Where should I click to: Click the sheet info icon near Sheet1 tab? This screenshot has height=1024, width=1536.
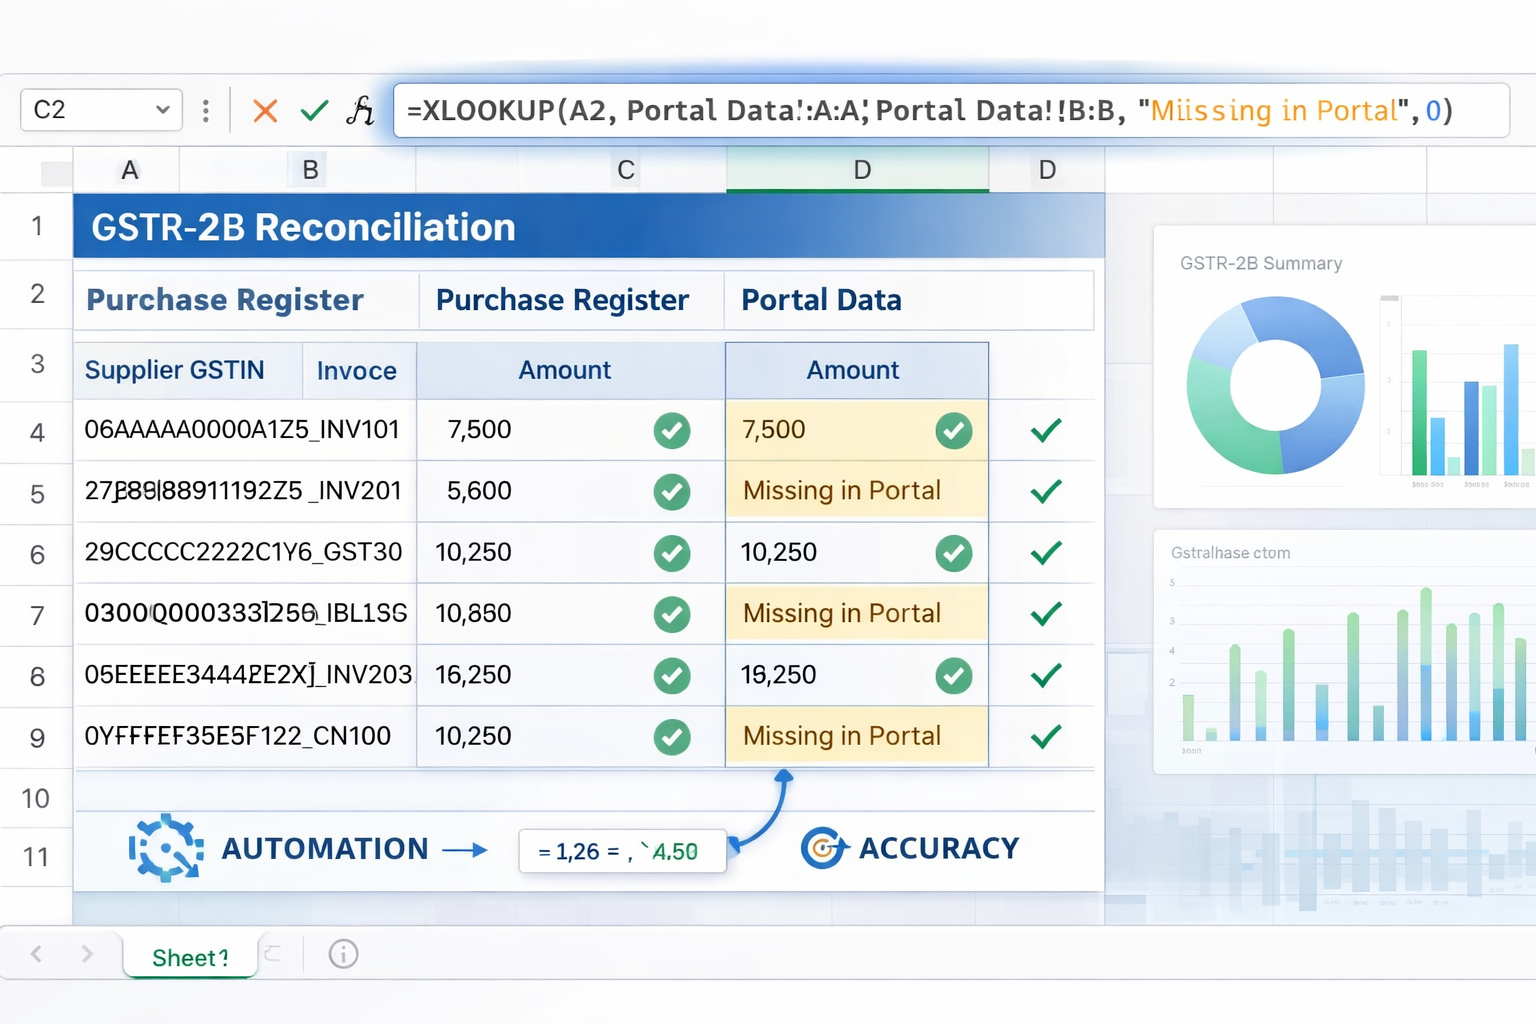click(x=343, y=955)
